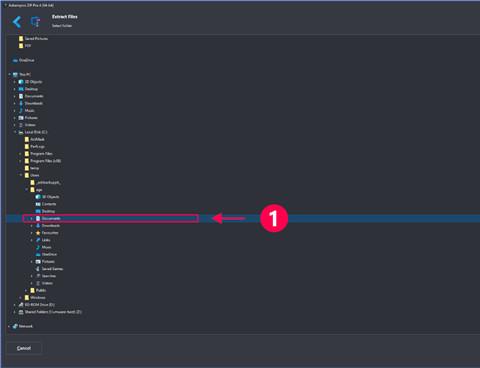This screenshot has width=480, height=368.
Task: Click the Saved Games icon
Action: 38,269
